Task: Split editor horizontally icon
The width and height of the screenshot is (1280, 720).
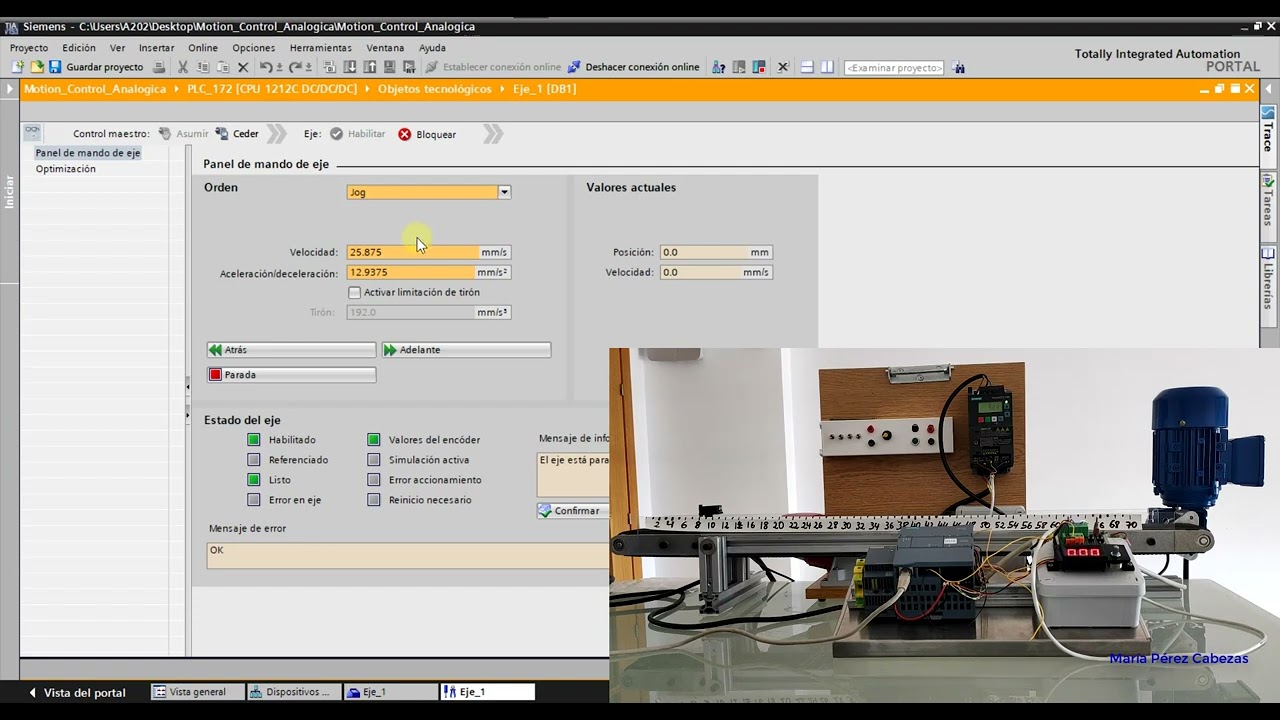Action: [807, 67]
